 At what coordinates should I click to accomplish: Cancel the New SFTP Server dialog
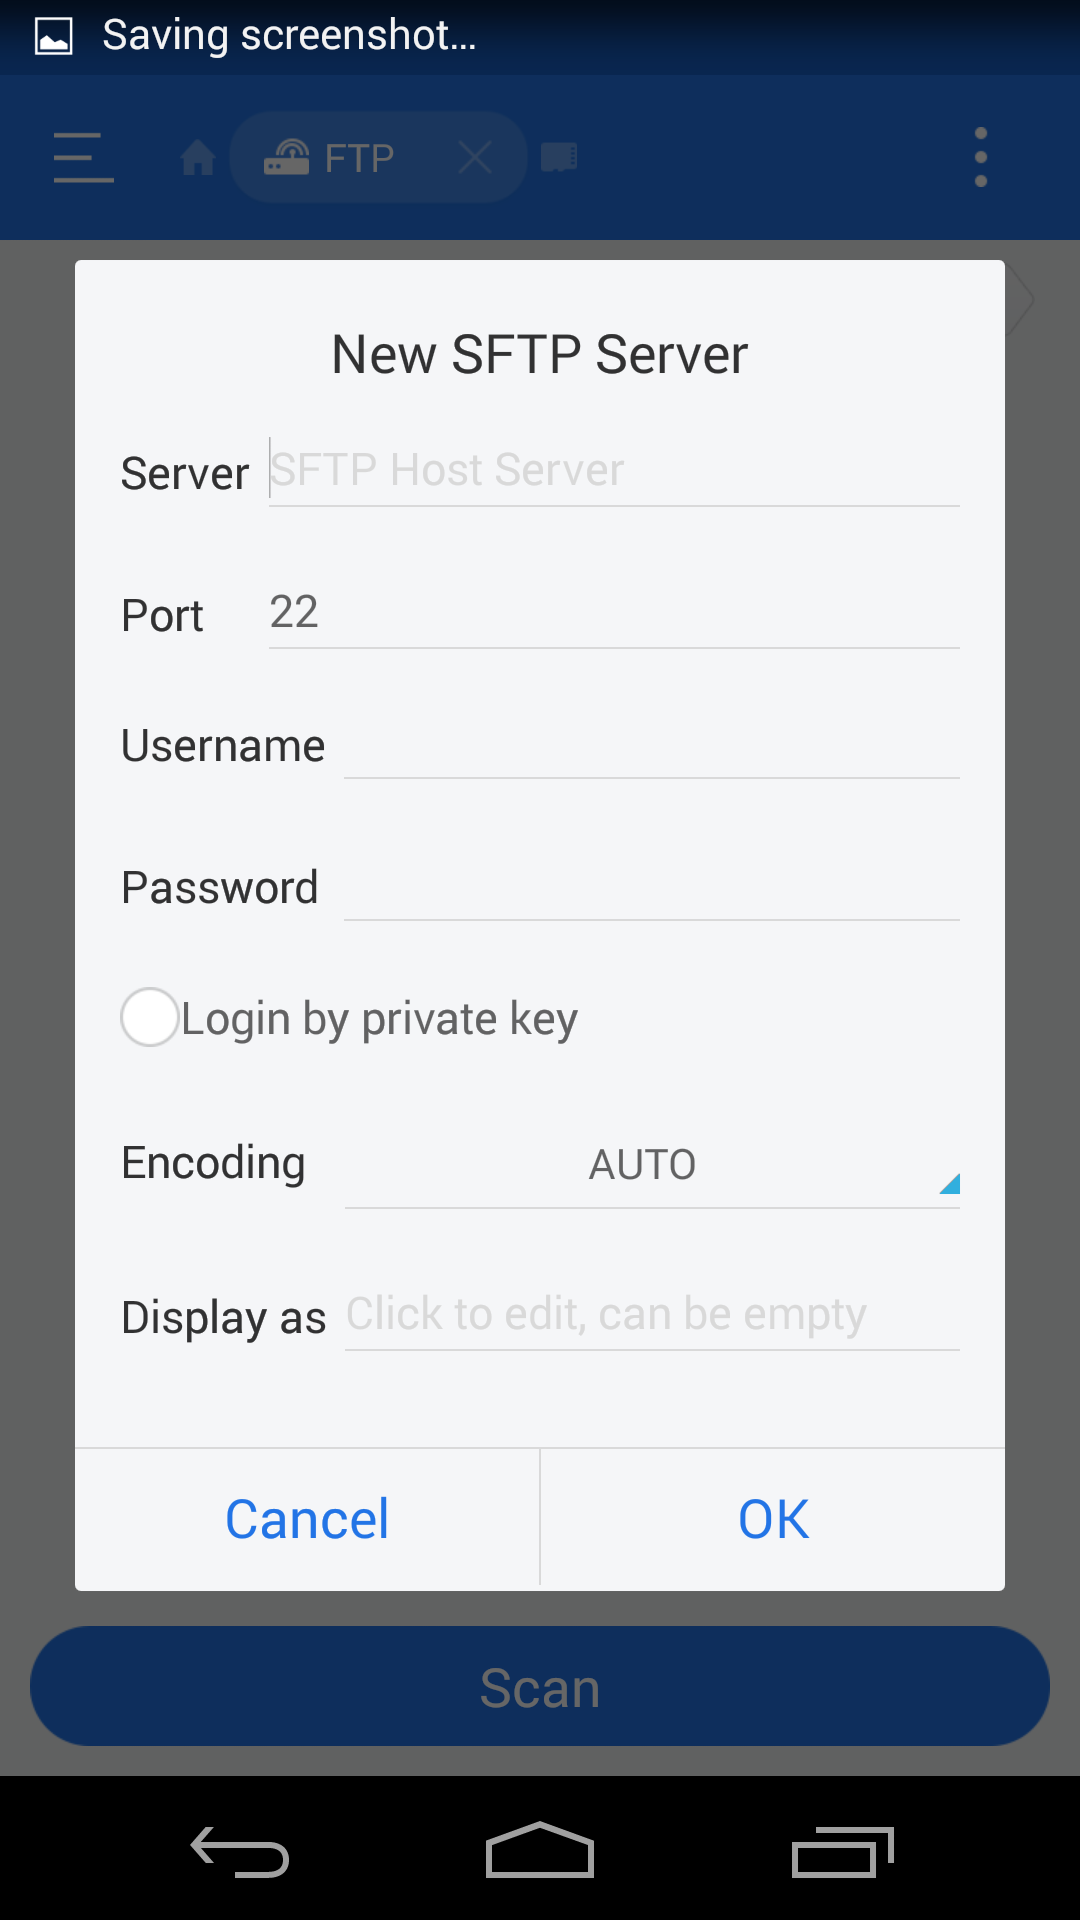pyautogui.click(x=307, y=1519)
